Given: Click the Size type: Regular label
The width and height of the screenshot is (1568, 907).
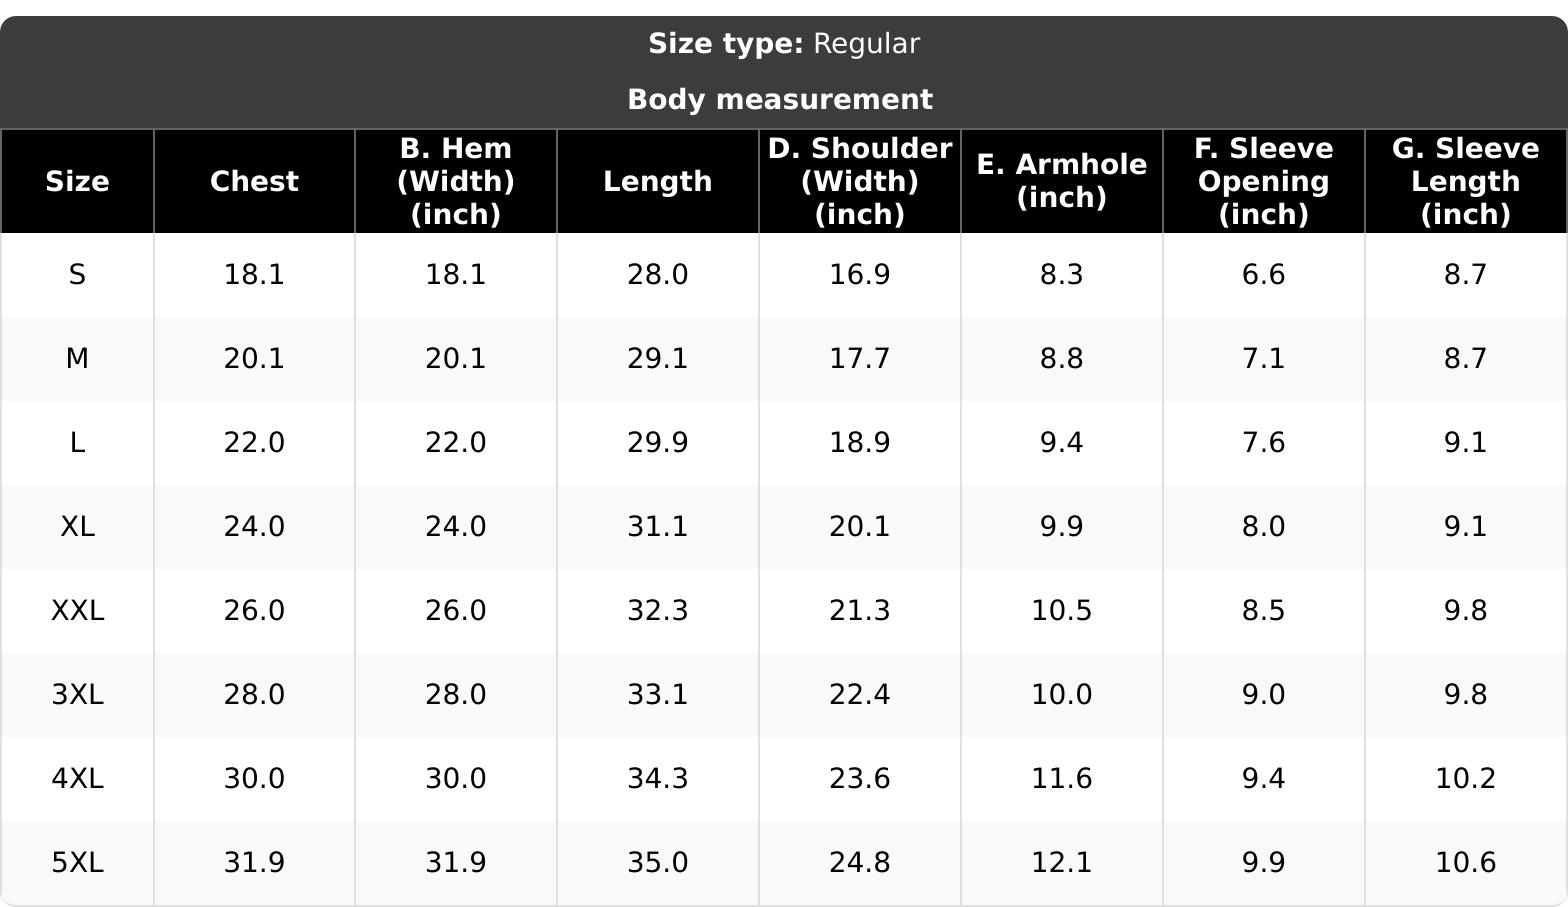Looking at the screenshot, I should point(784,44).
